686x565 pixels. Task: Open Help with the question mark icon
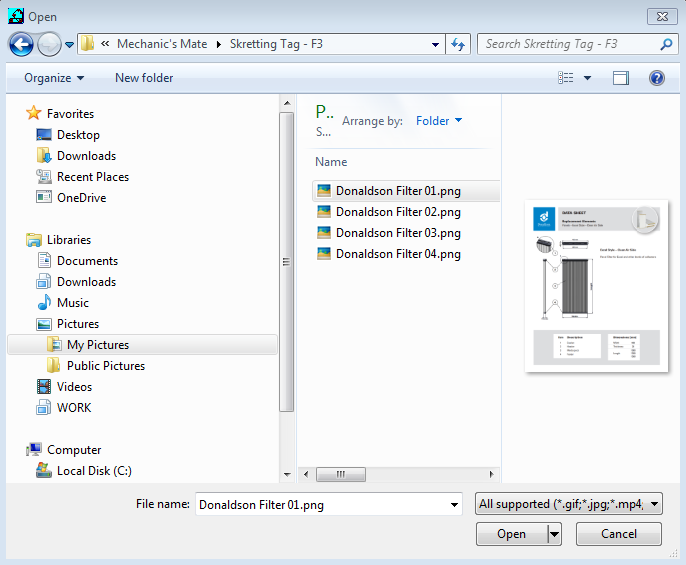tap(657, 78)
